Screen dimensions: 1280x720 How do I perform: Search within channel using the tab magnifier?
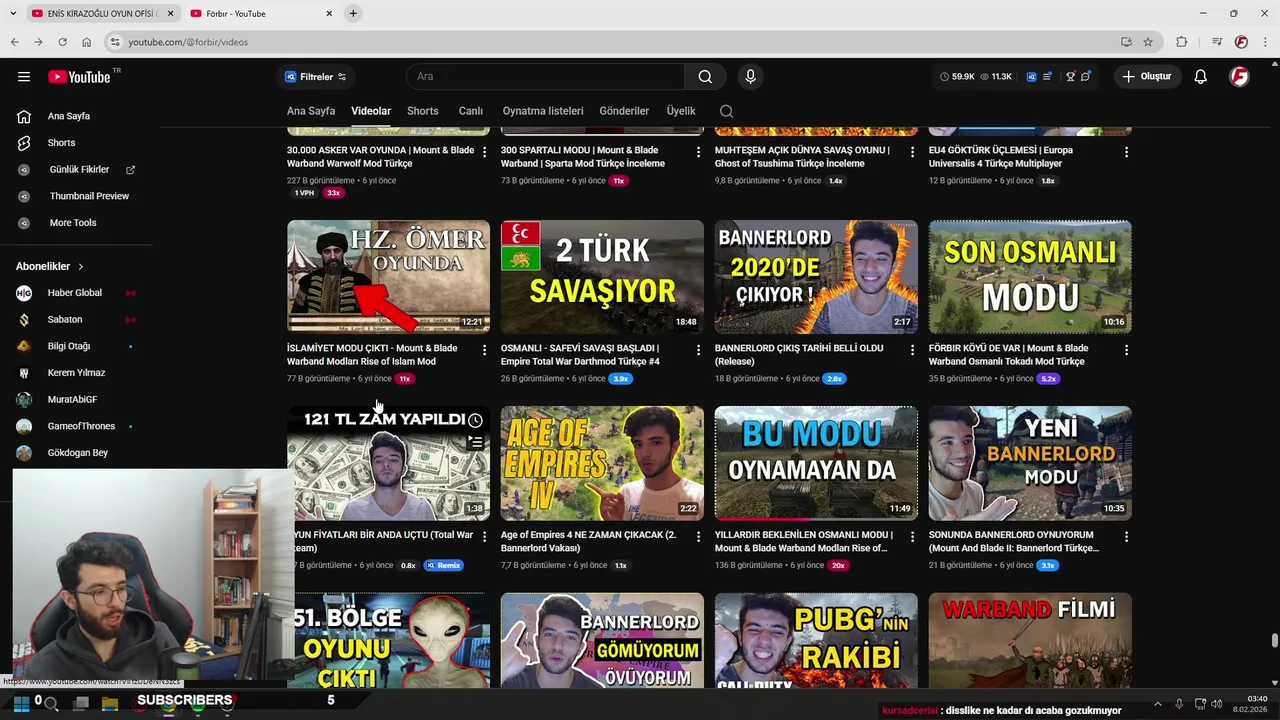(727, 111)
